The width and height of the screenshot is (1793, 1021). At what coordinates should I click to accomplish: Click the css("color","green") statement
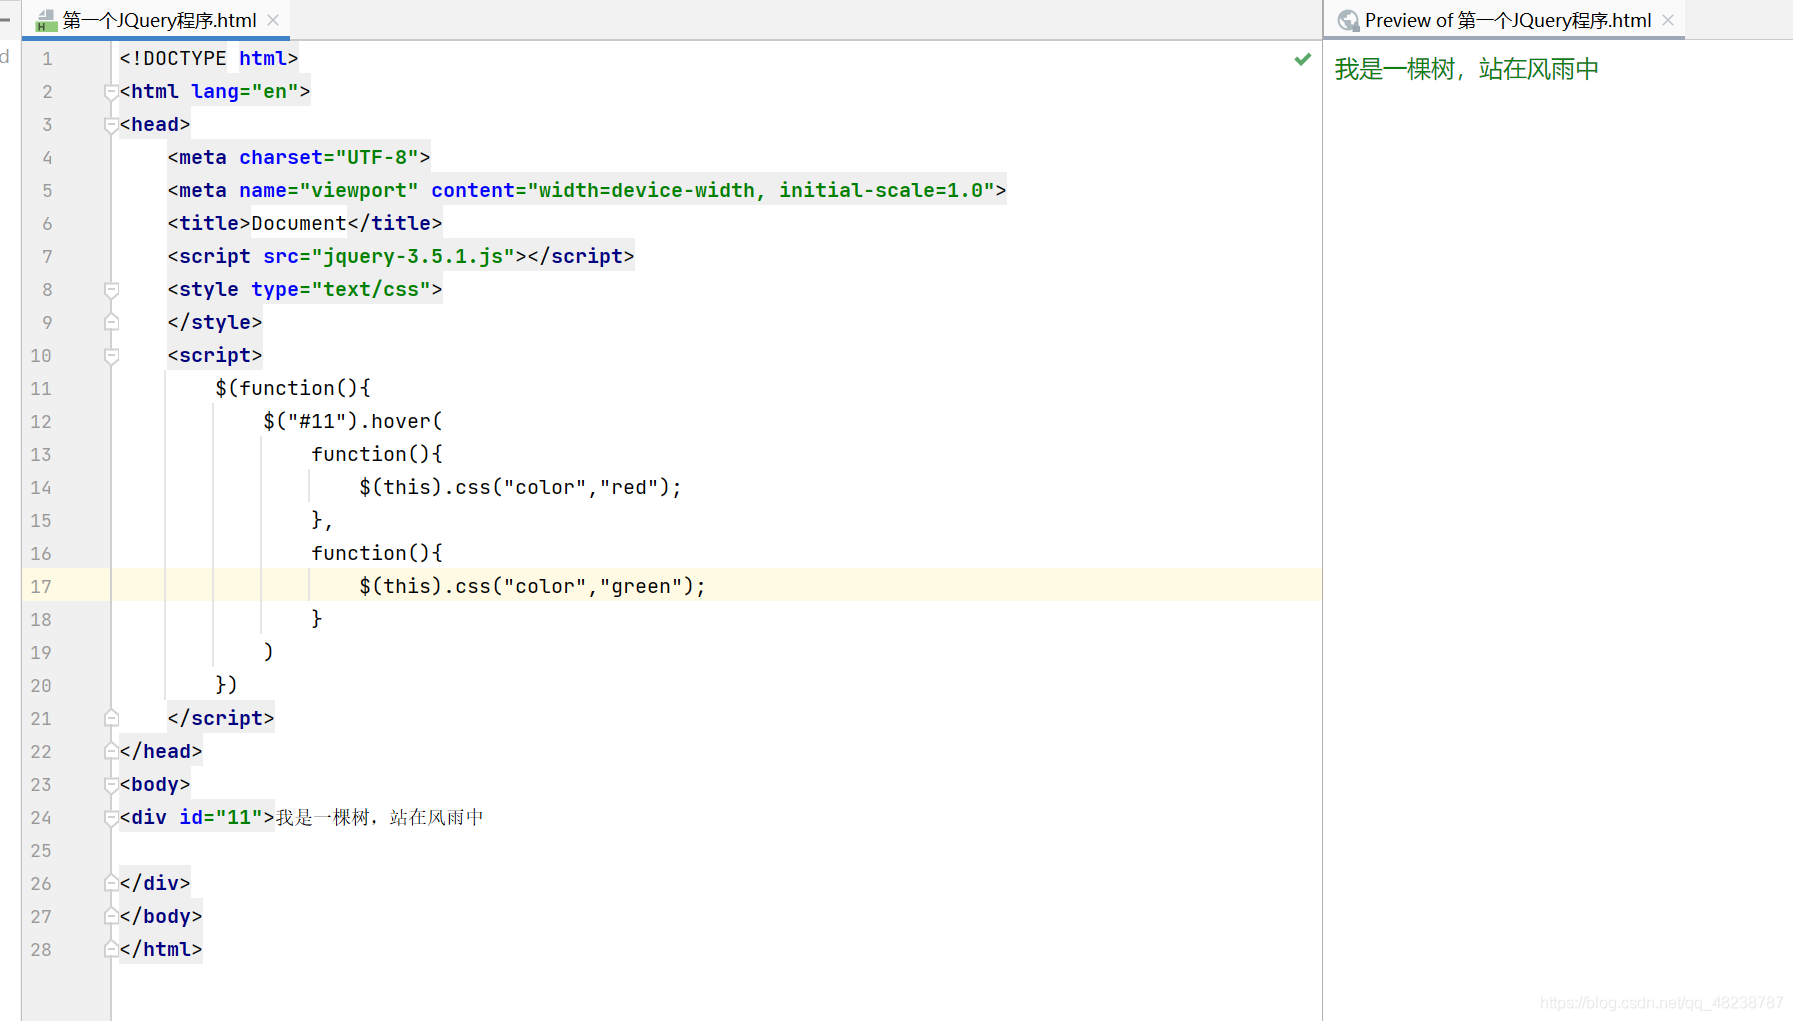click(x=533, y=587)
